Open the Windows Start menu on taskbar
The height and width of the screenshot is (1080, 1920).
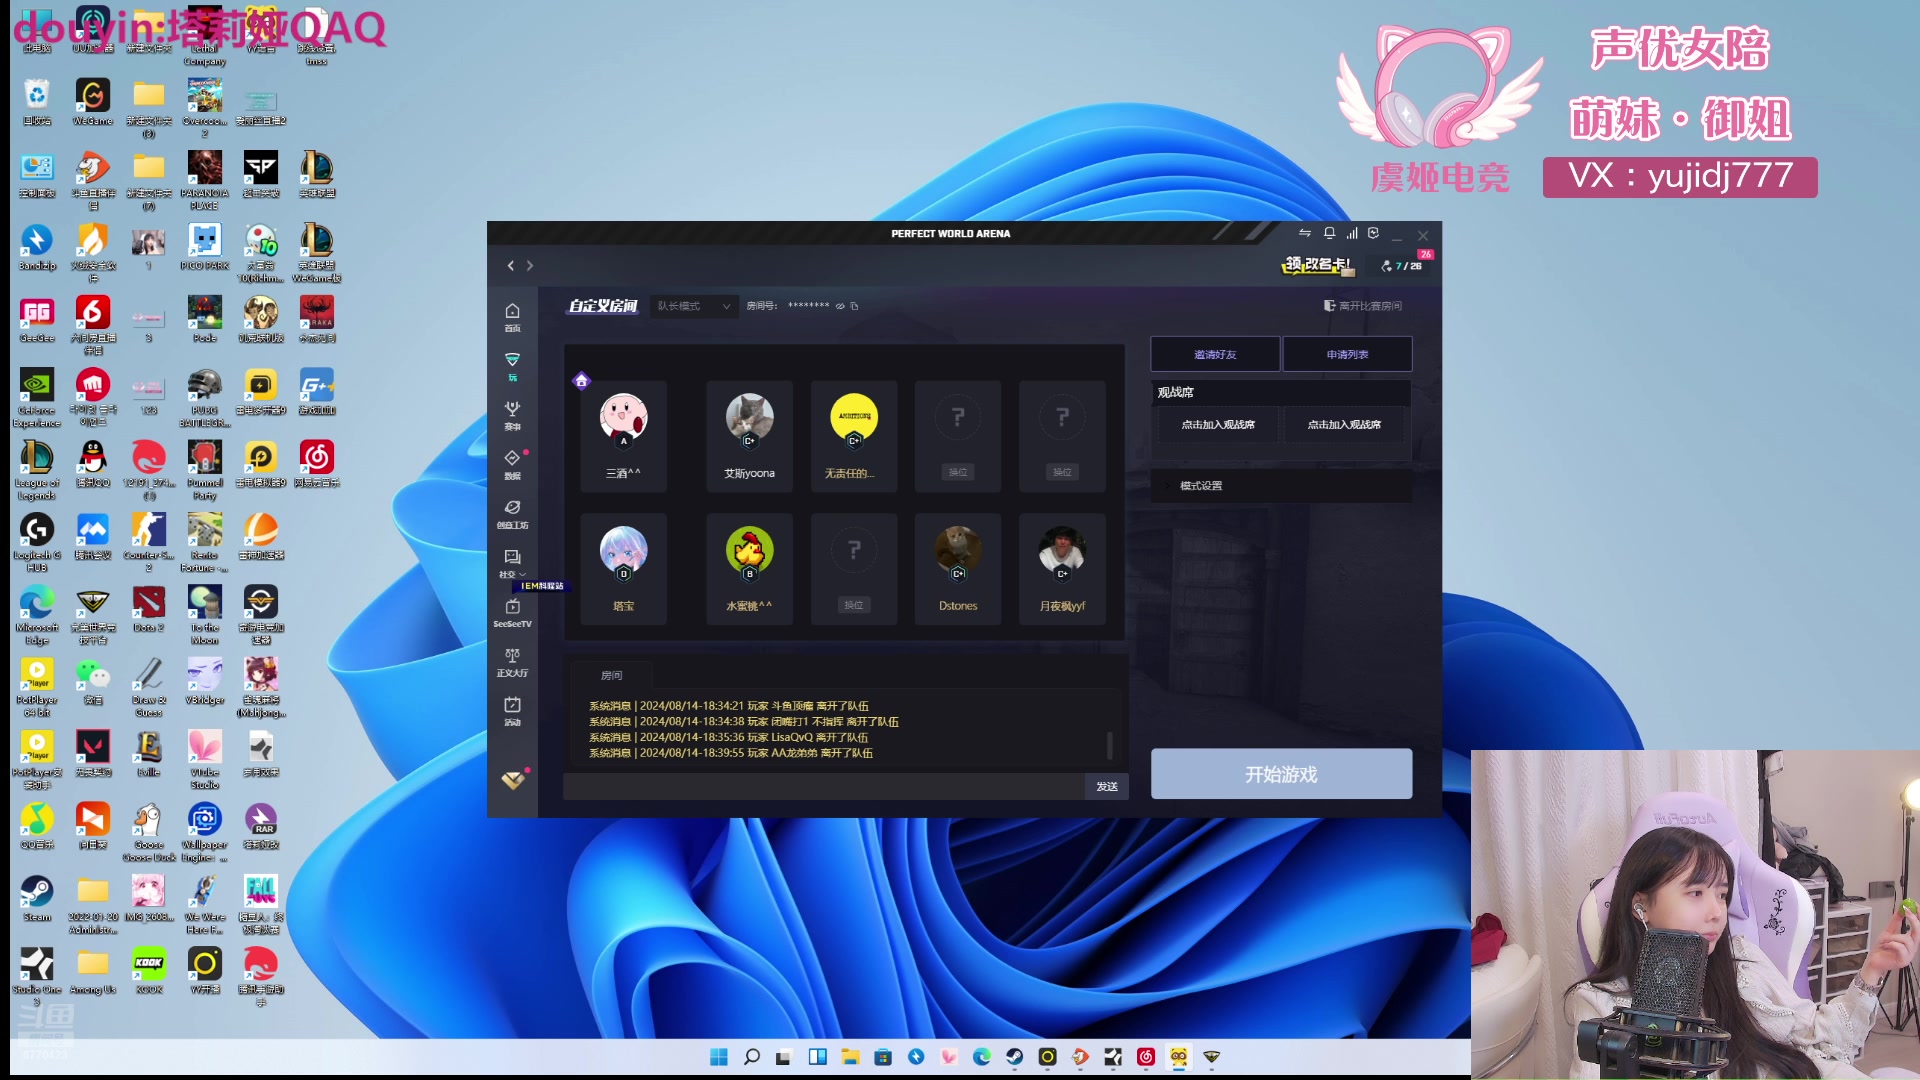[x=719, y=1057]
